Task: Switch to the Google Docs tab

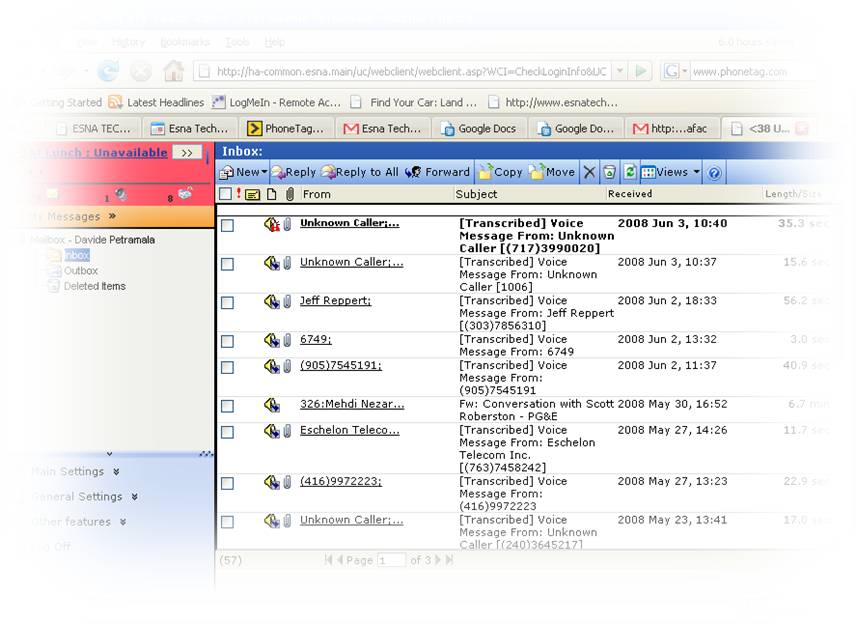Action: click(480, 129)
